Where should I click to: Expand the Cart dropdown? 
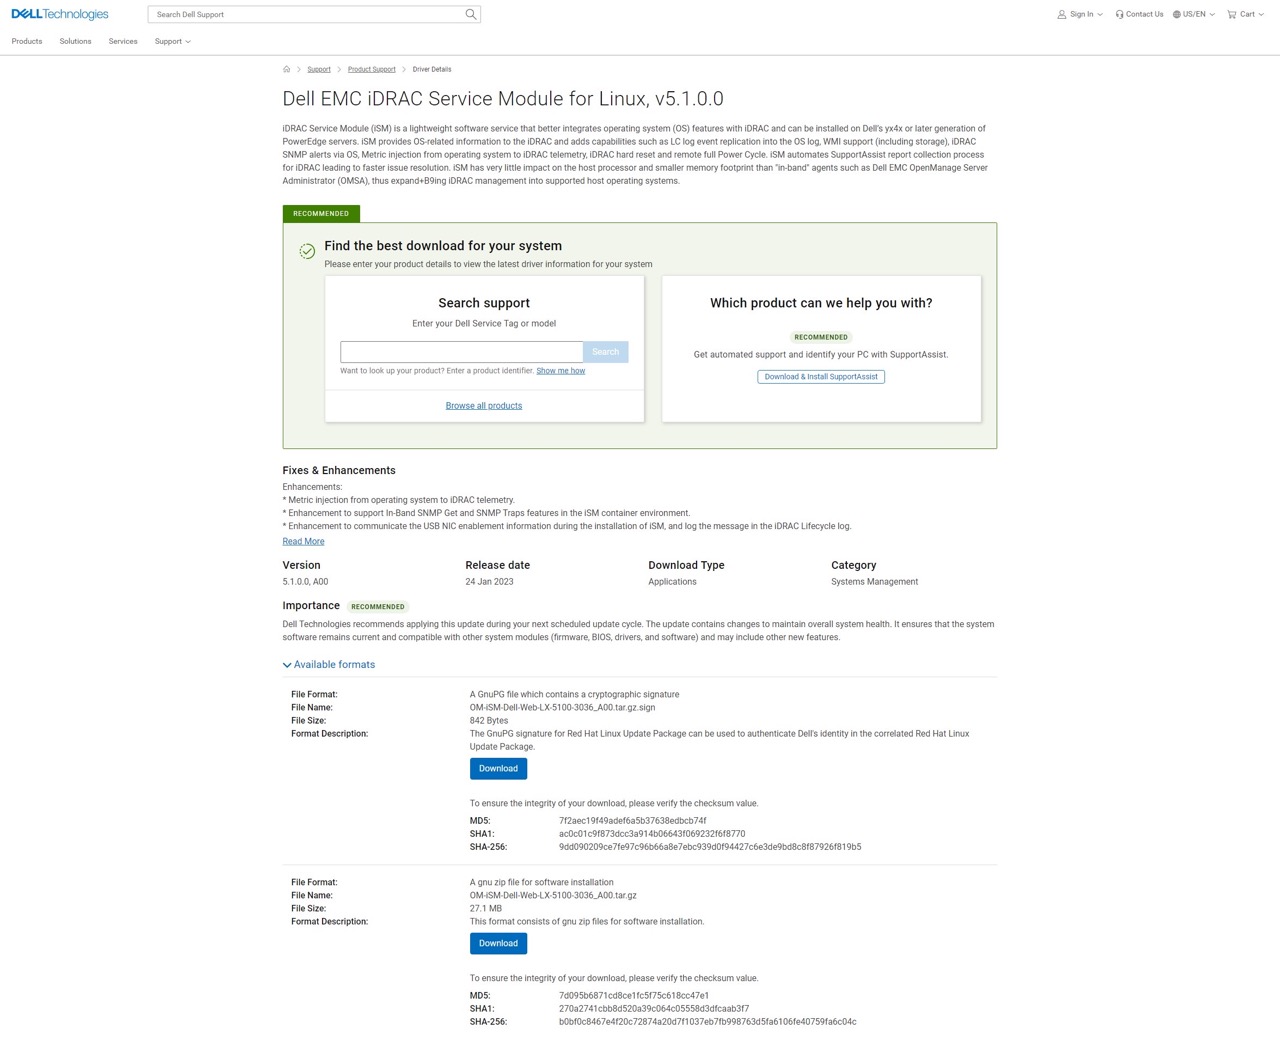point(1261,15)
